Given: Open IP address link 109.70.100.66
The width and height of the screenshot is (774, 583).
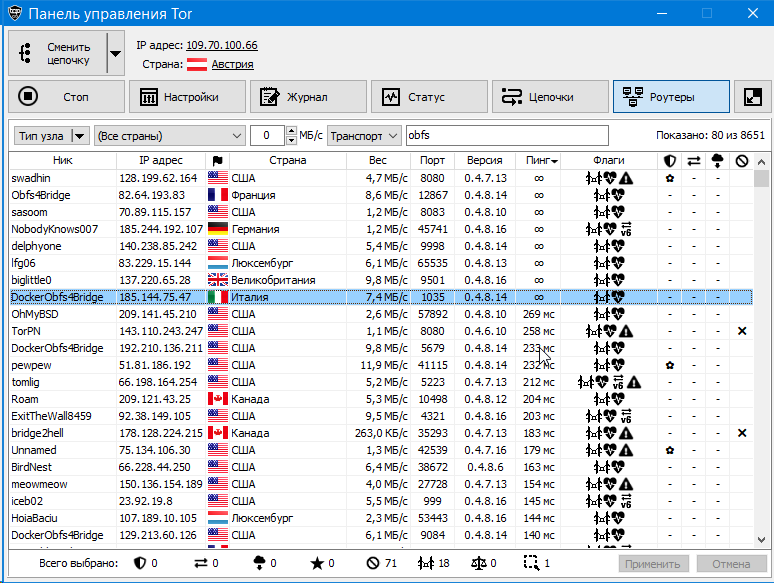Looking at the screenshot, I should 222,45.
